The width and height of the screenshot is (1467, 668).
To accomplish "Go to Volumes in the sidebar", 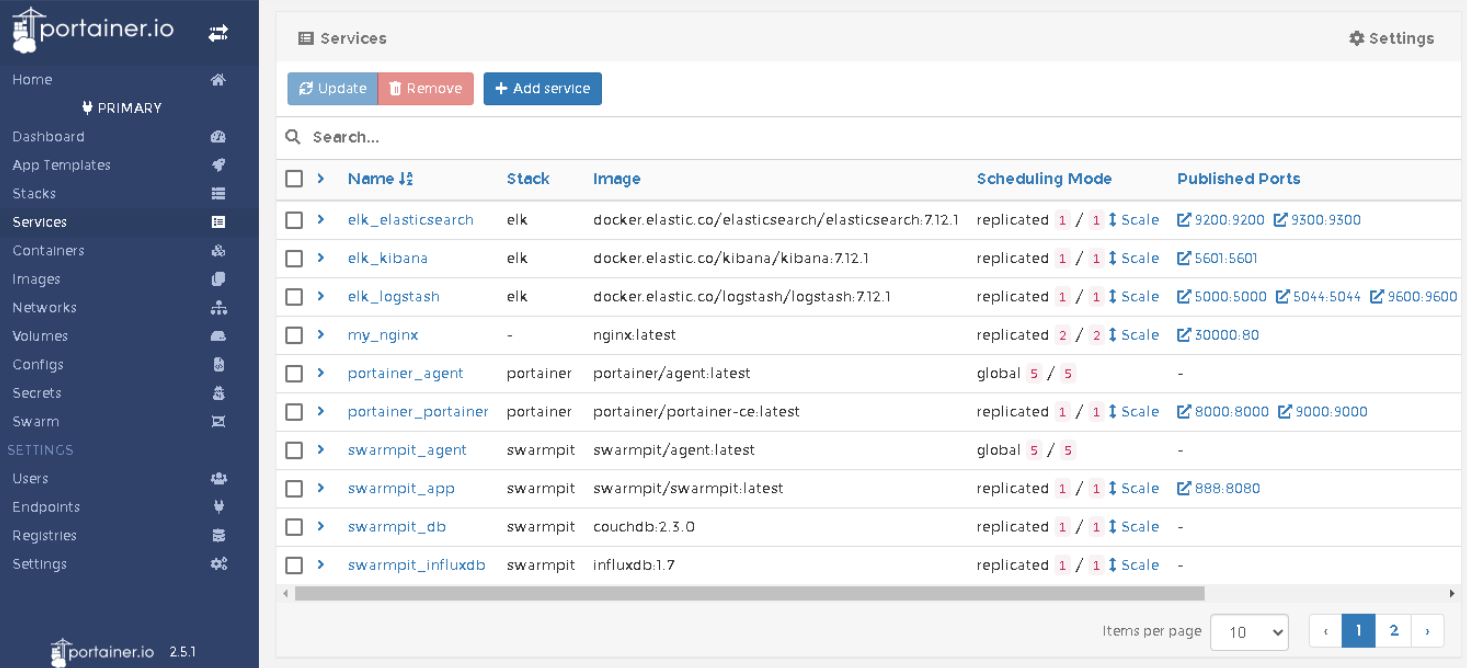I will click(x=40, y=336).
